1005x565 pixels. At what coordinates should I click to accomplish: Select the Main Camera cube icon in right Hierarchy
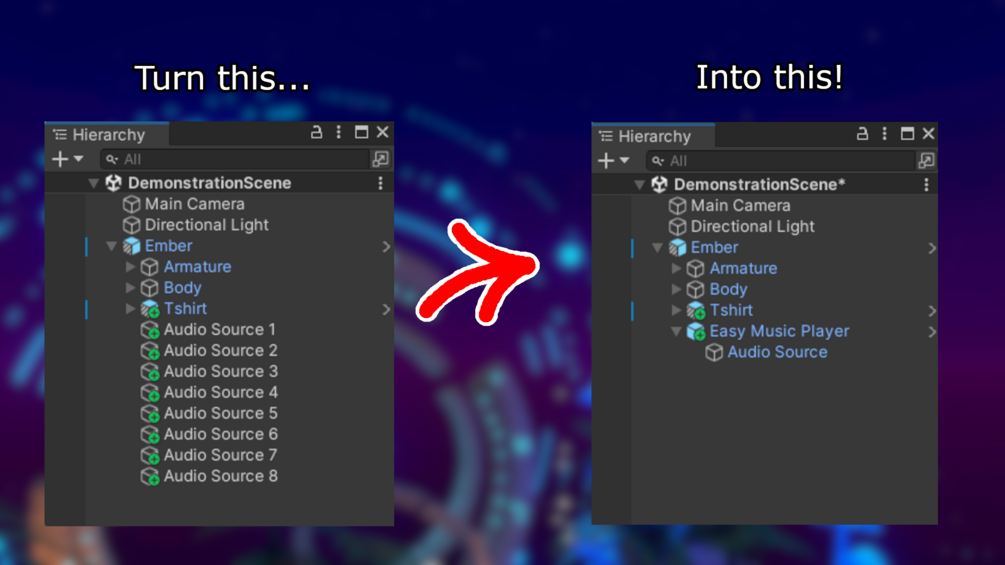677,206
